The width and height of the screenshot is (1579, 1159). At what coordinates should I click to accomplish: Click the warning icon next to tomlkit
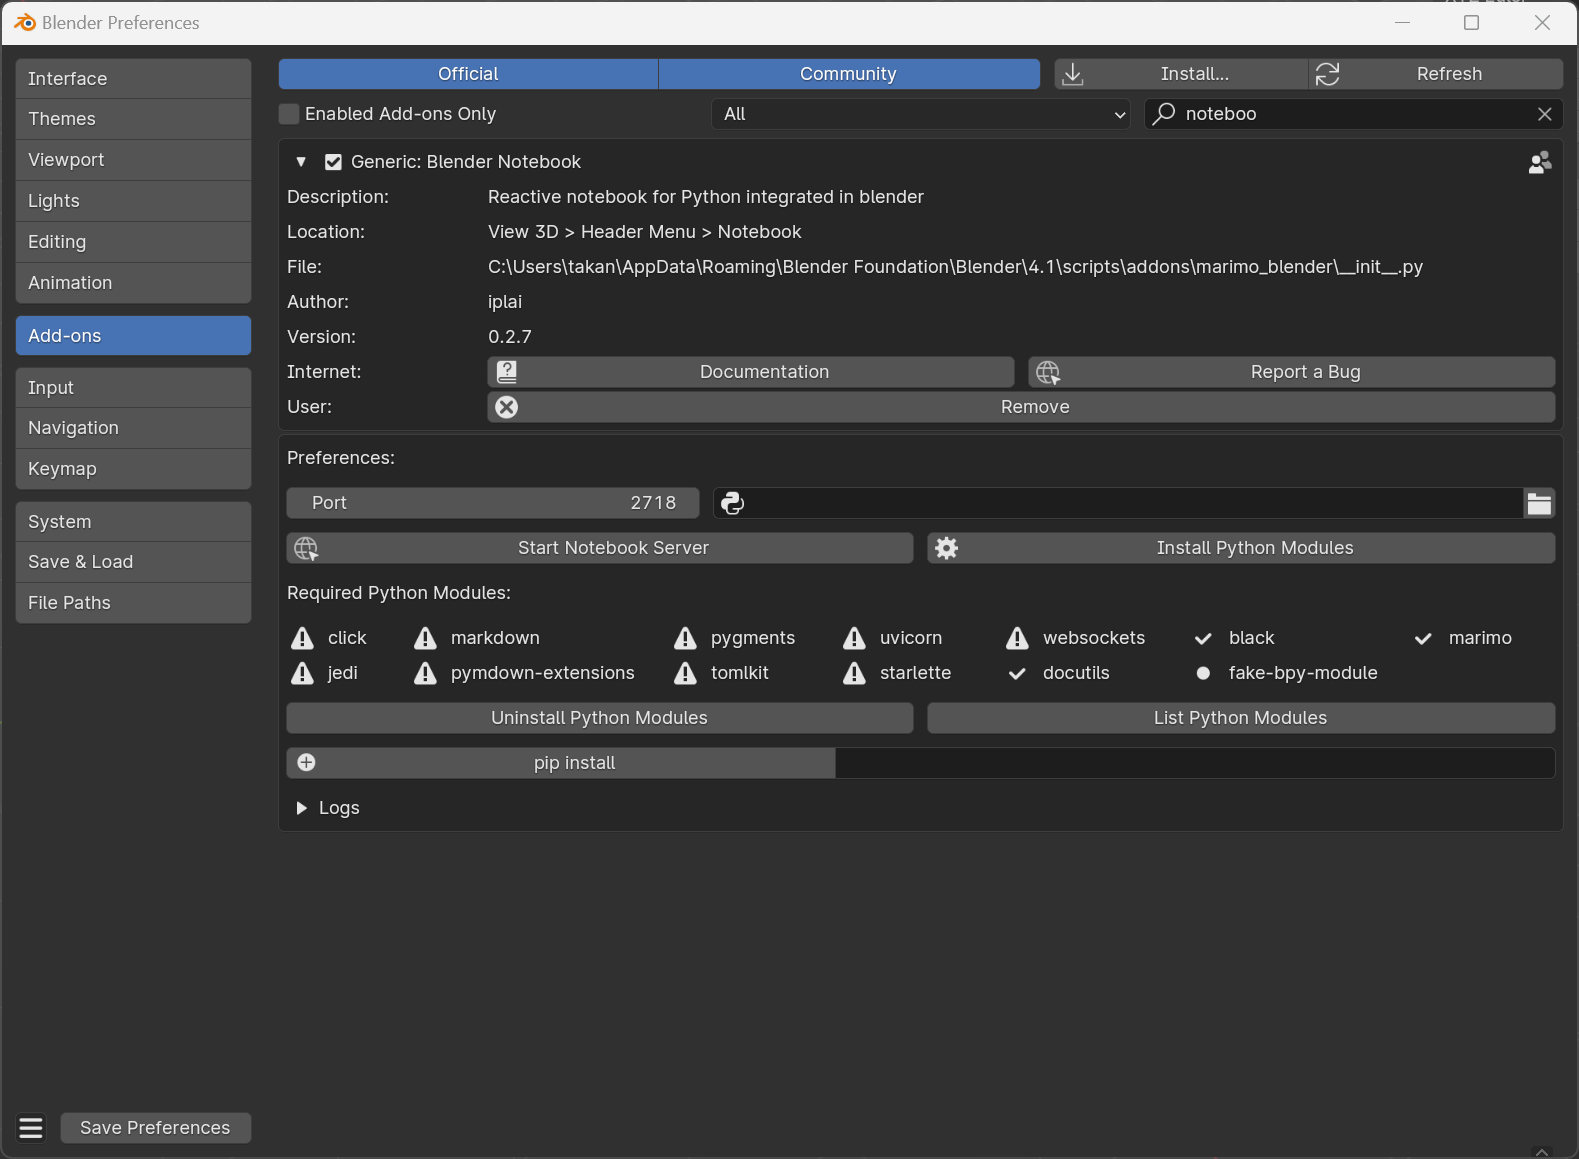pos(685,673)
